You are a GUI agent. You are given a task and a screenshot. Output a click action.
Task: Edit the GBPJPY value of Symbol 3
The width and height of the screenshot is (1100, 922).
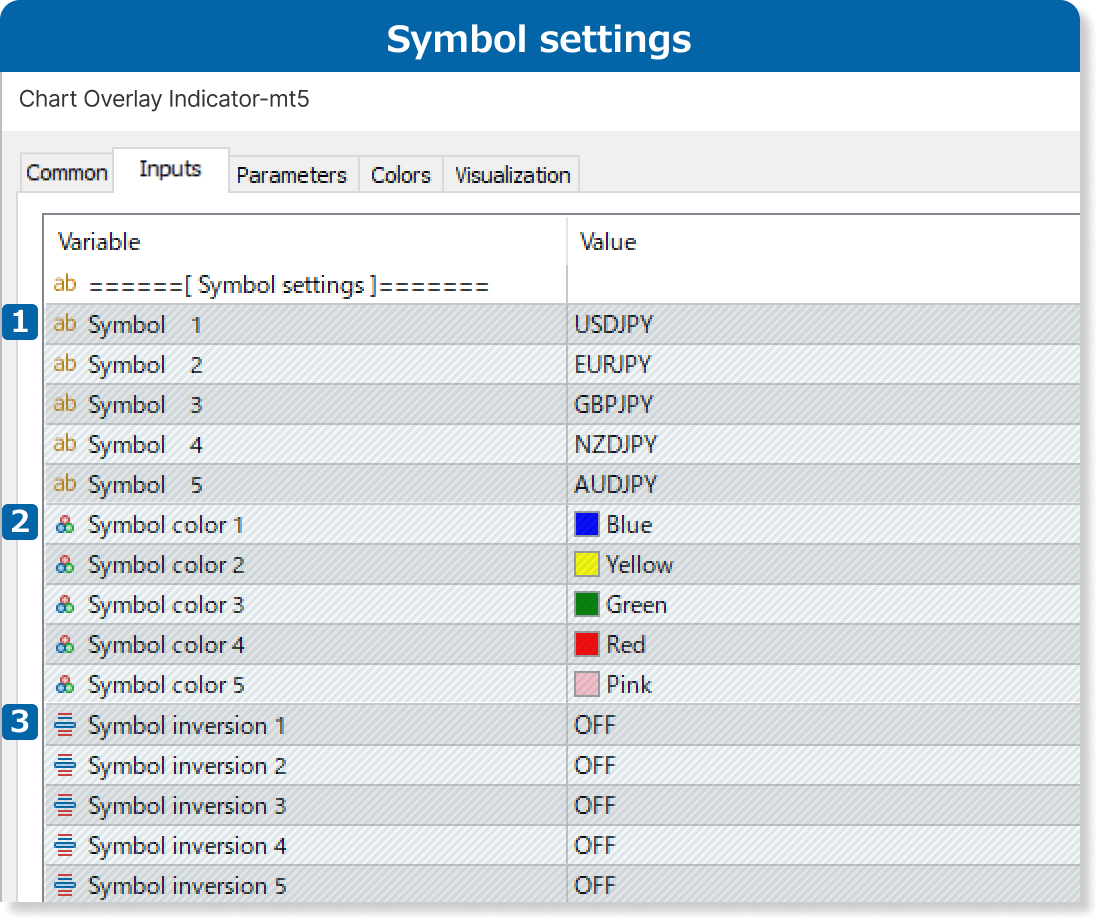tap(824, 404)
